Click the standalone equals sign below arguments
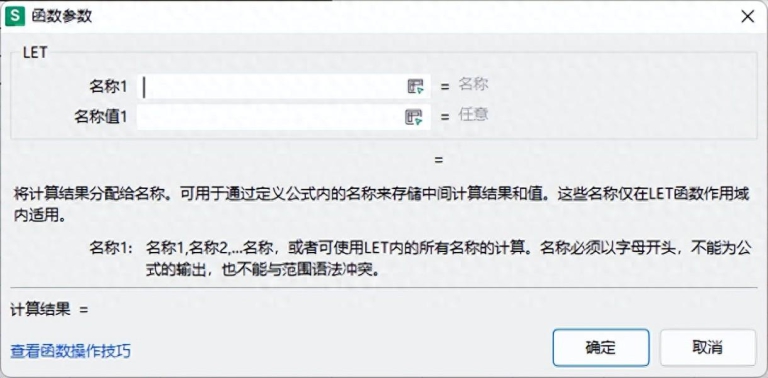The height and width of the screenshot is (378, 768). [439, 160]
